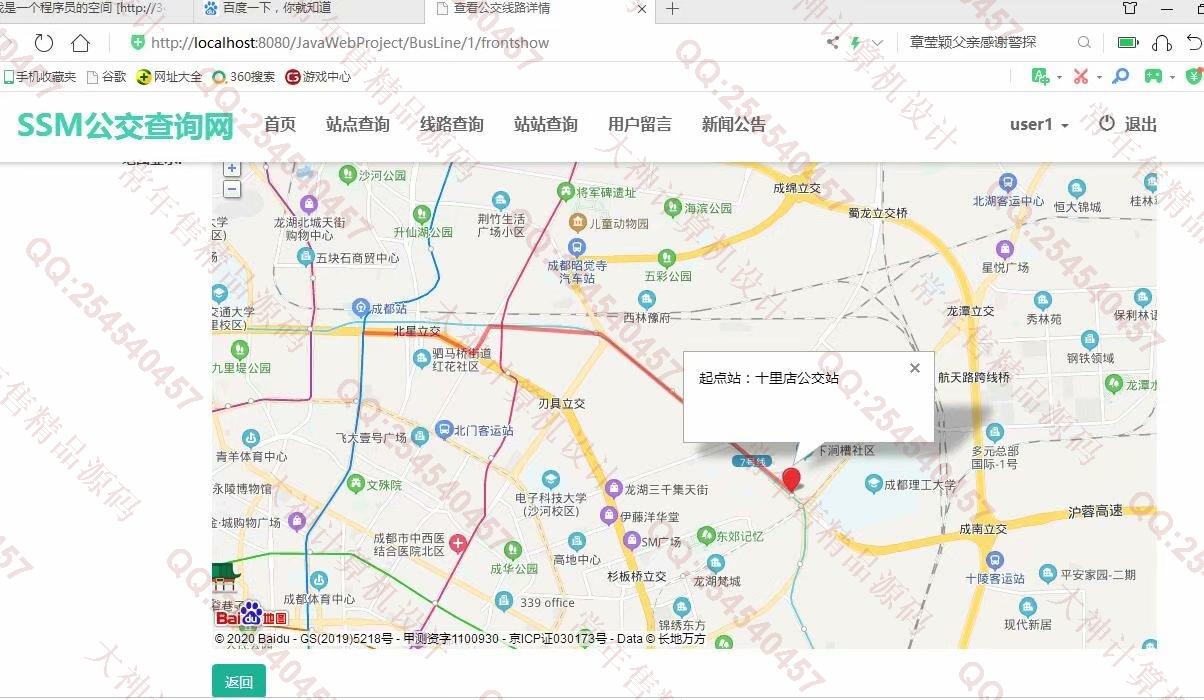Click 成都站 railway station icon on map
This screenshot has height=700, width=1204.
point(361,308)
